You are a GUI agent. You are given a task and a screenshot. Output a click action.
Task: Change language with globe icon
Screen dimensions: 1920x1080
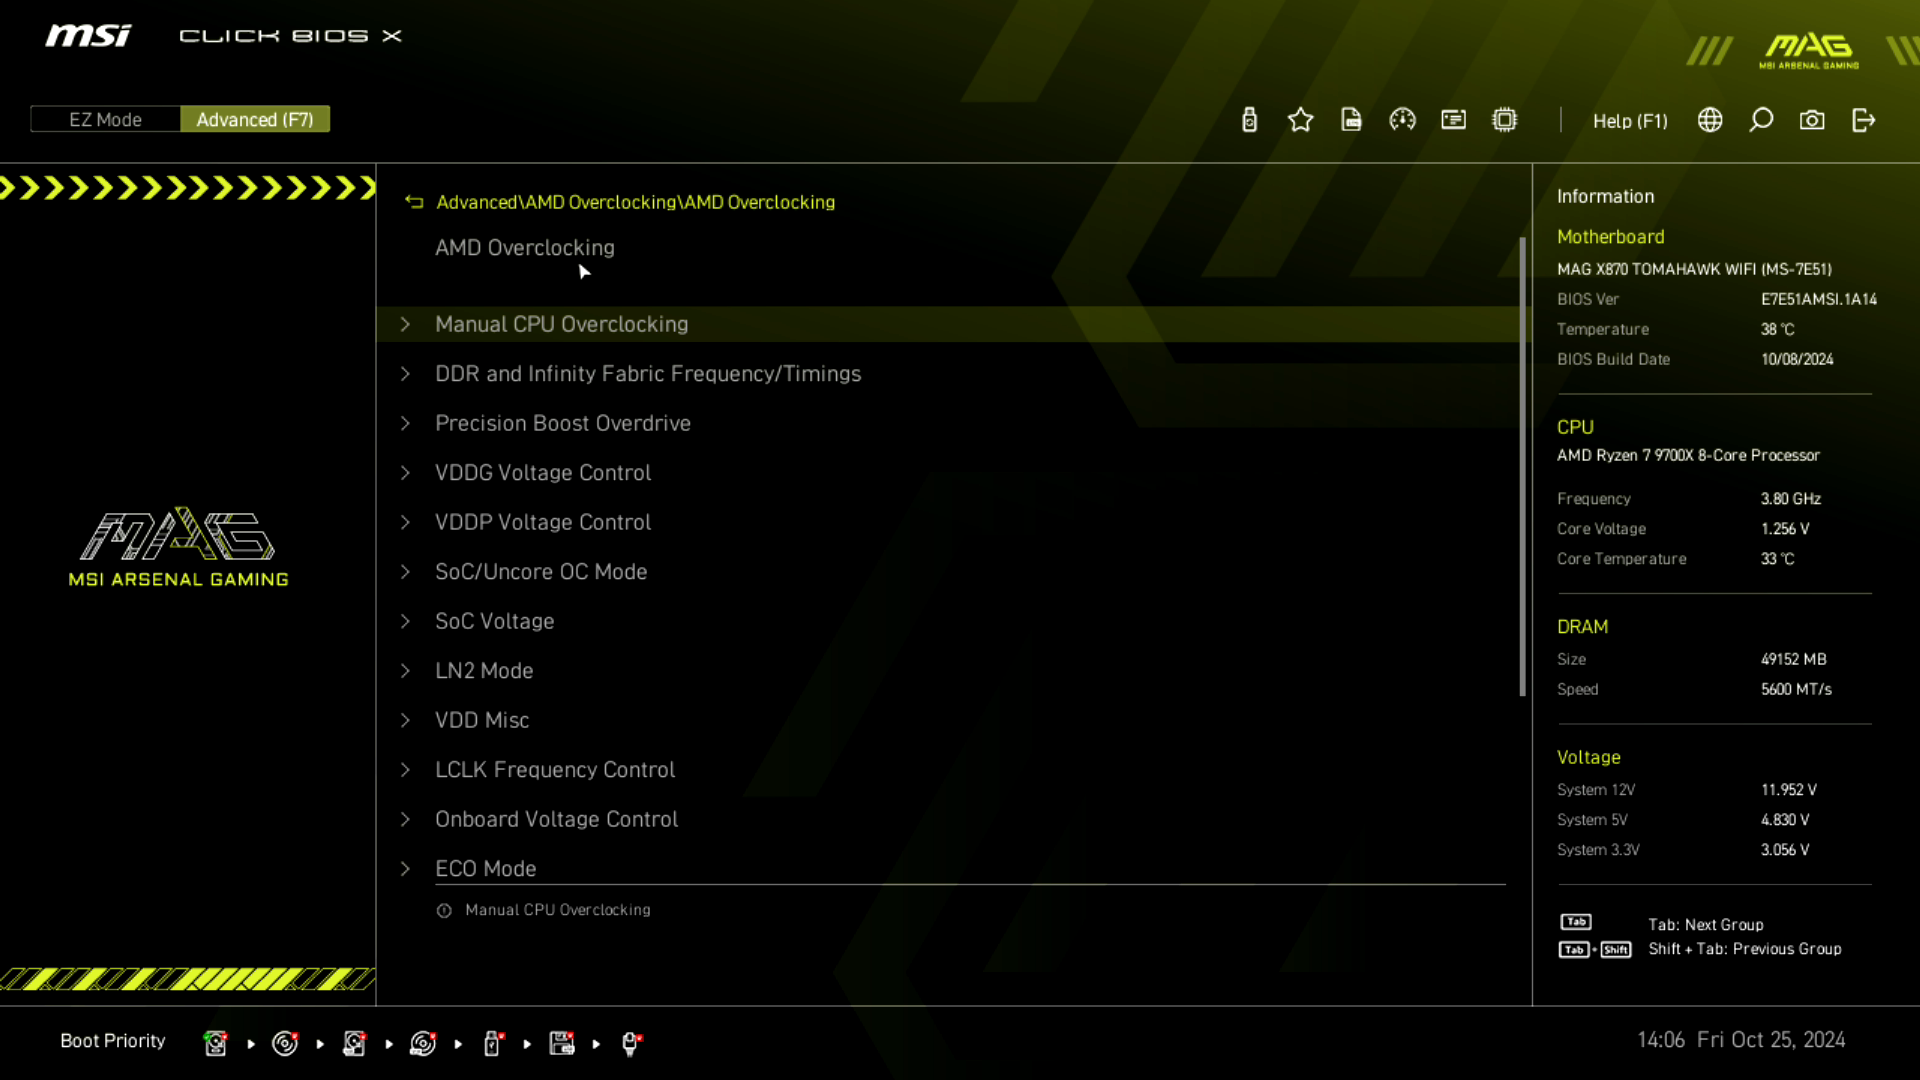click(x=1710, y=120)
